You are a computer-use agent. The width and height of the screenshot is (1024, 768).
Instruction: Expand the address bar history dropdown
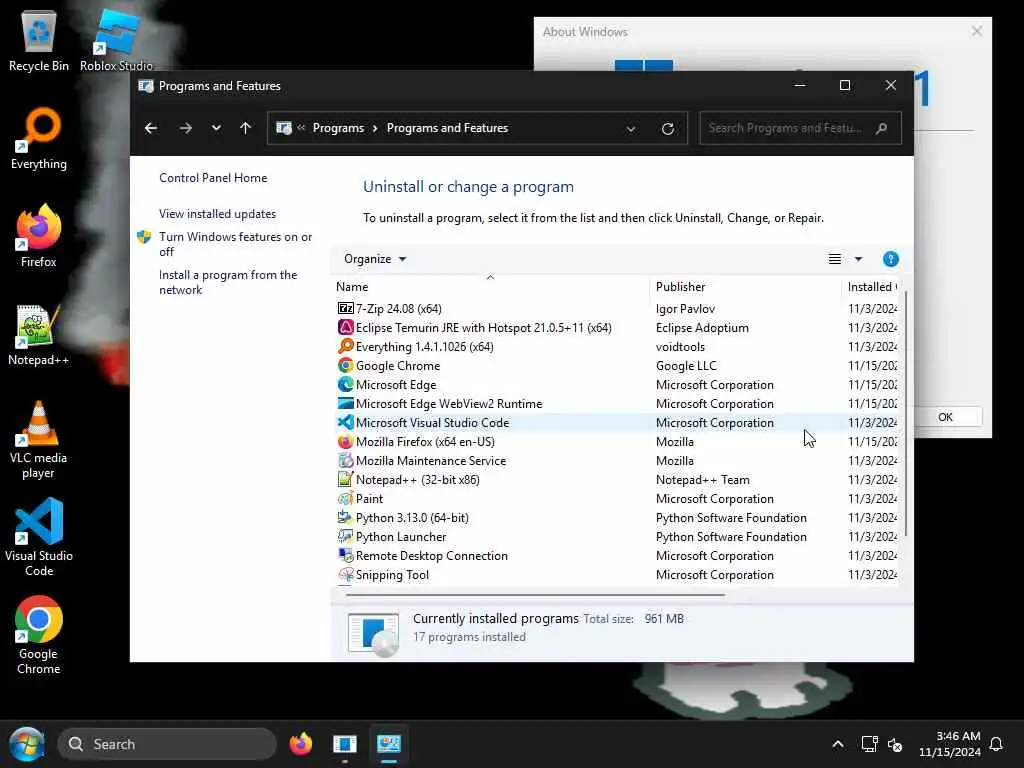pos(631,129)
